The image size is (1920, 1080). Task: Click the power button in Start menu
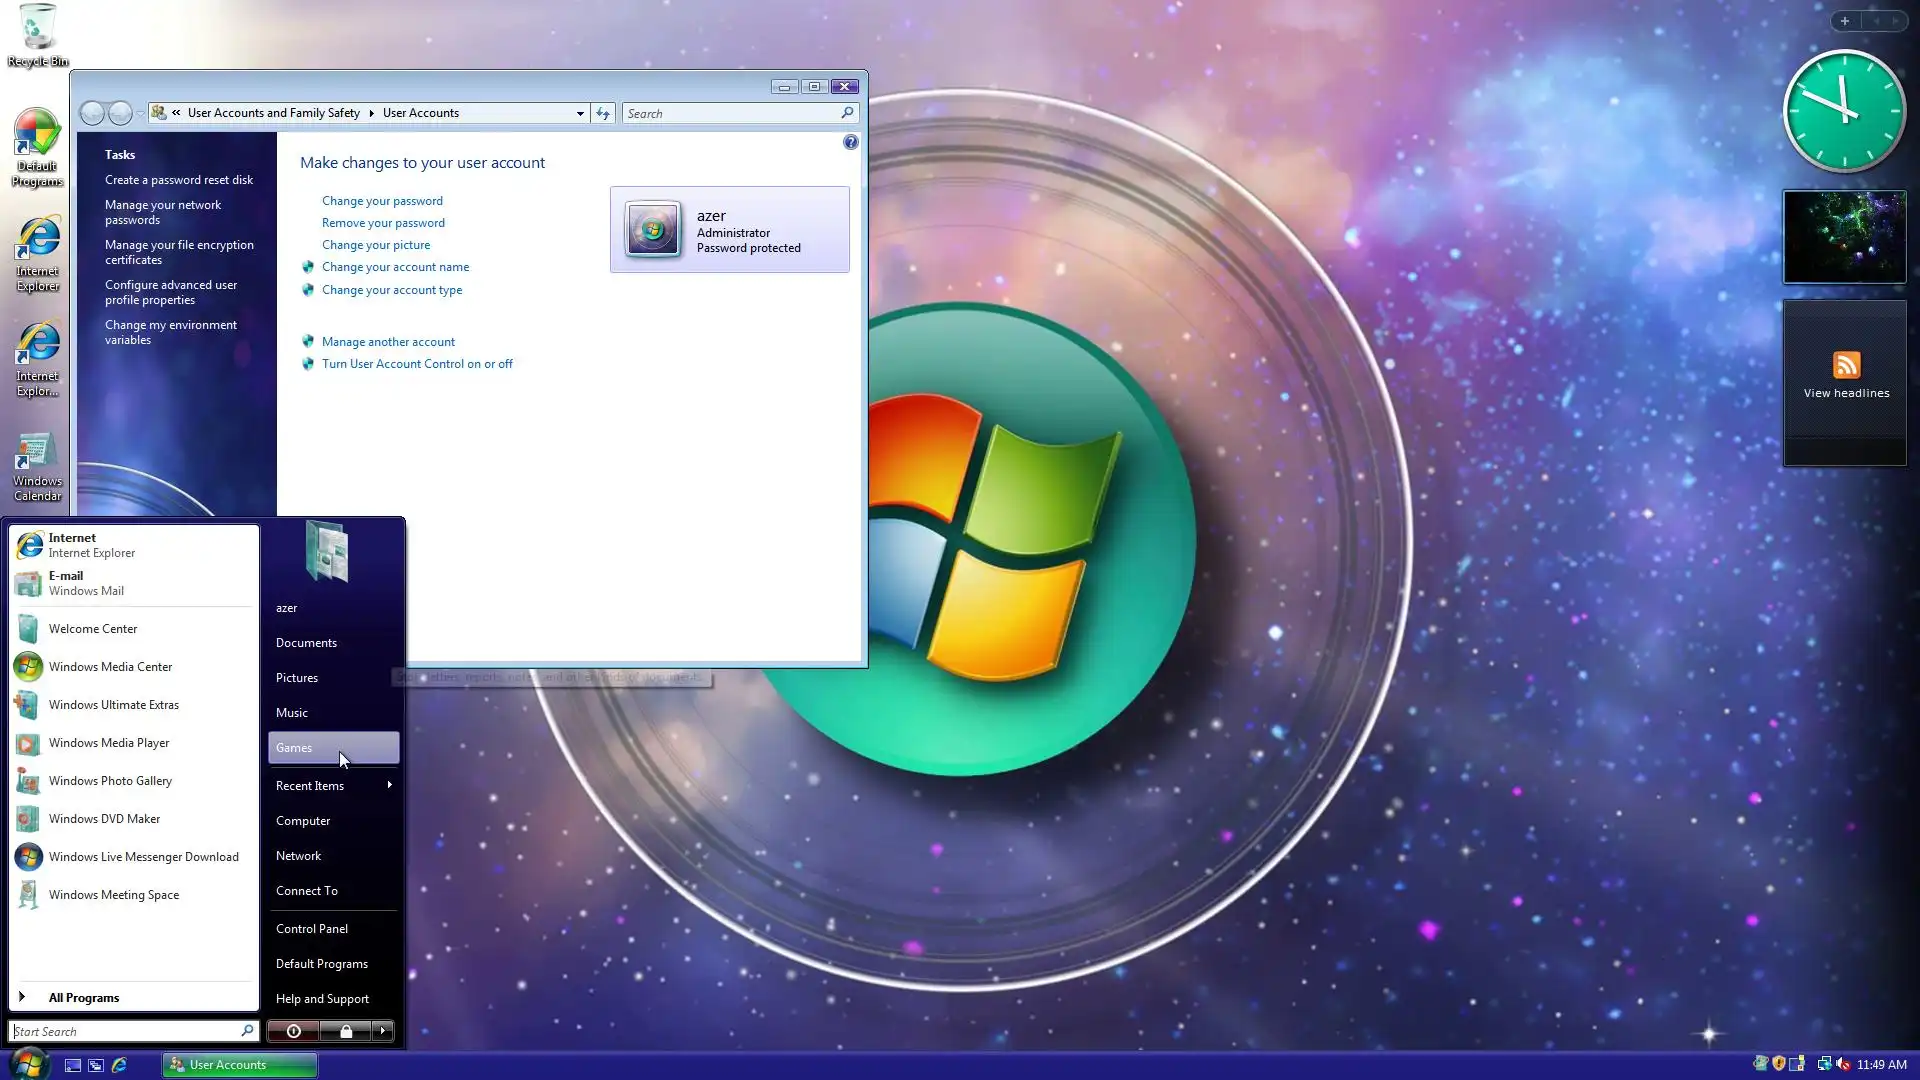click(x=293, y=1031)
